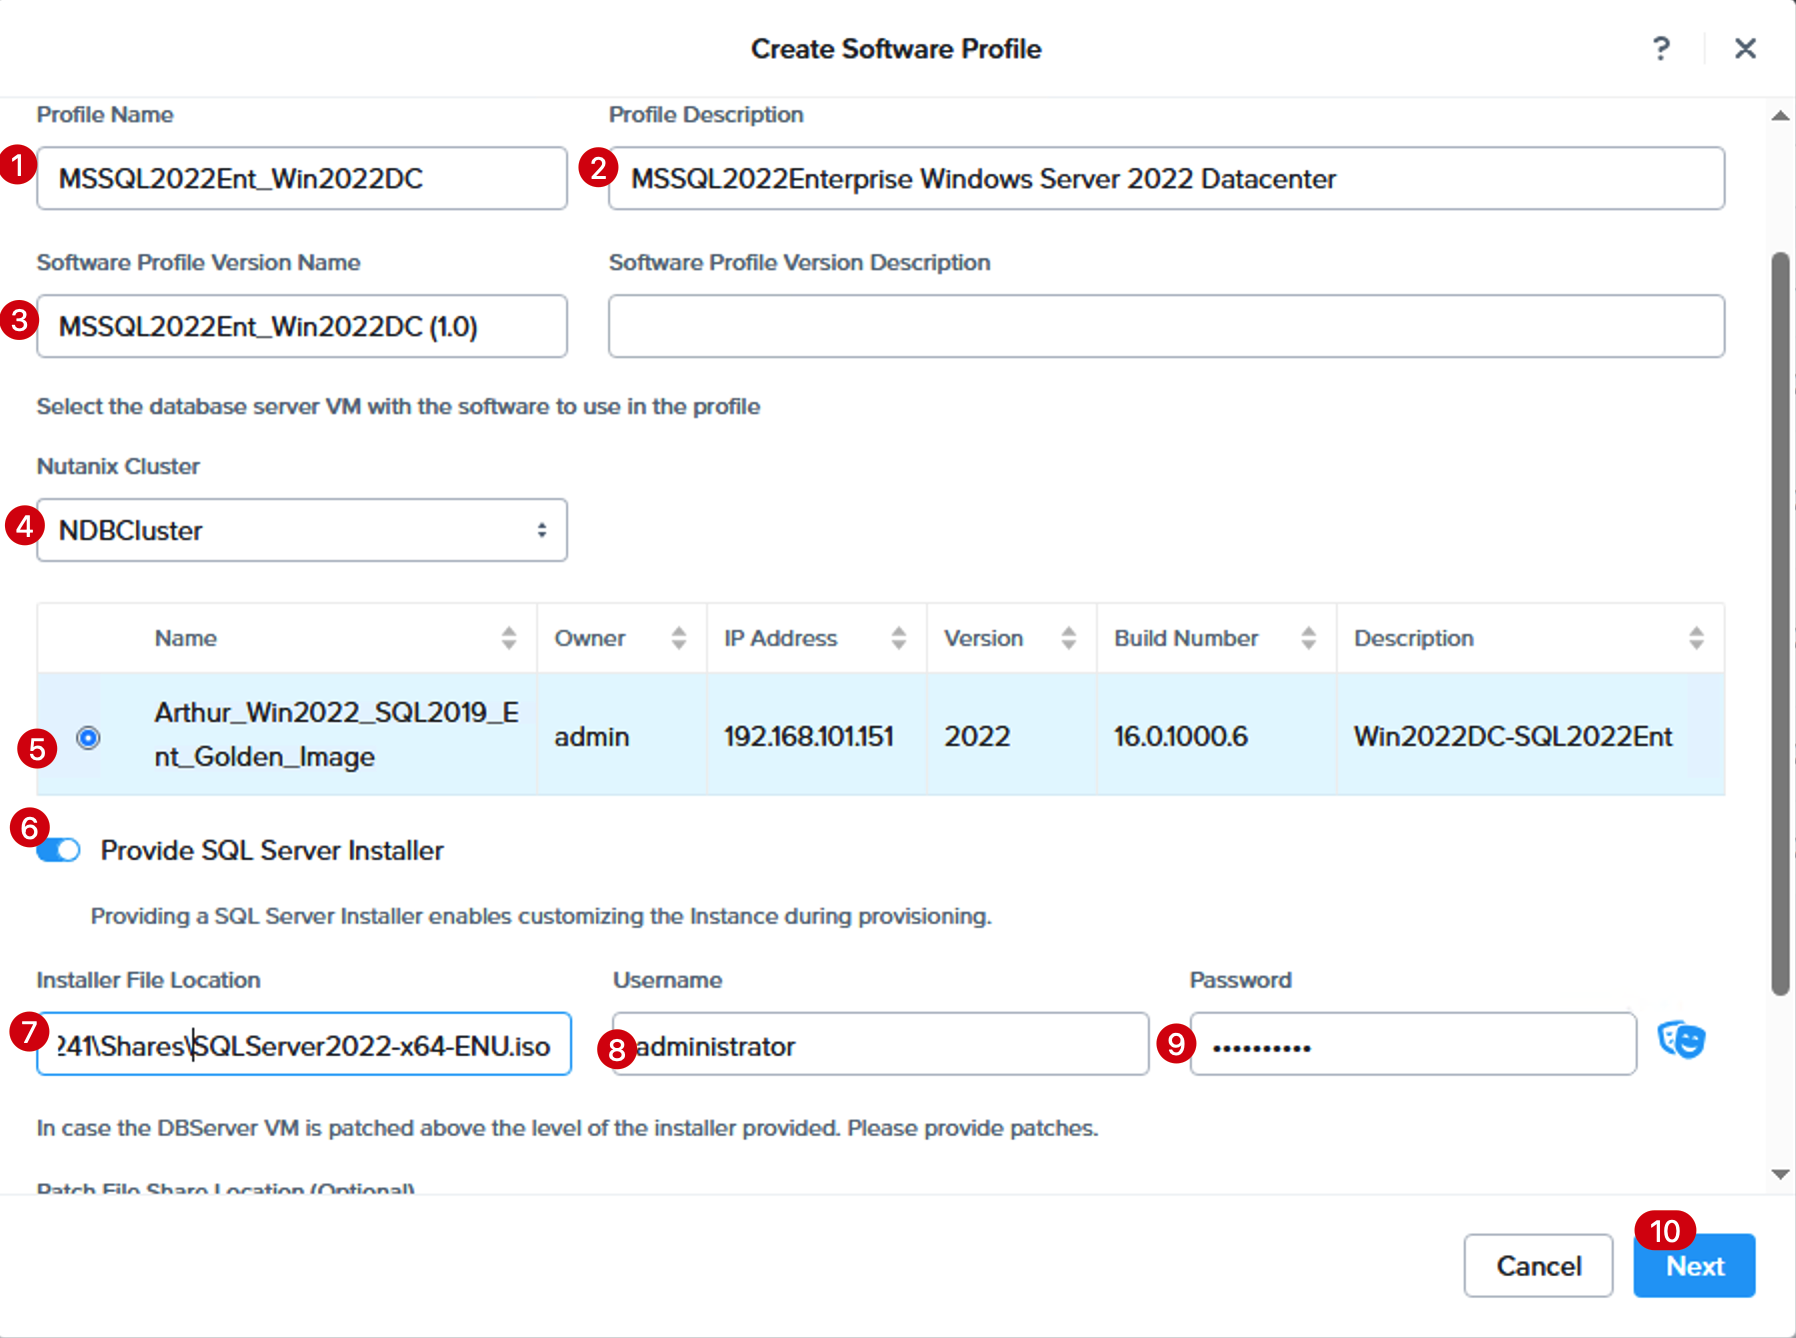
Task: Click the admin owner cell
Action: coord(622,736)
